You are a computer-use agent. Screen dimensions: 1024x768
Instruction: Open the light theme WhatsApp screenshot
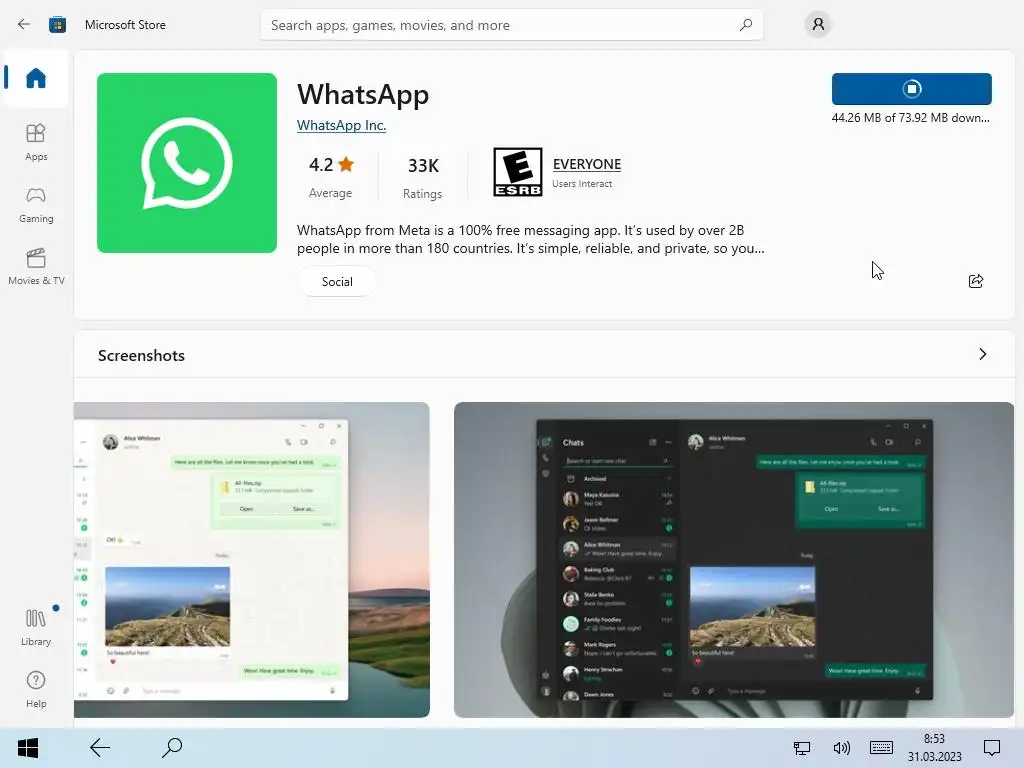[252, 560]
